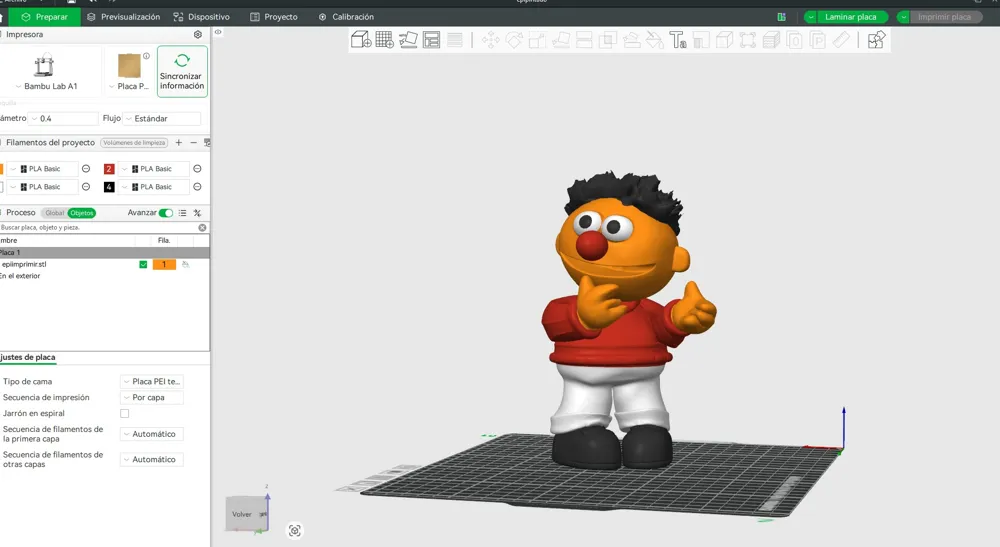Click orange filament 1 swatch on epiimprimir.stl
Image resolution: width=1000 pixels, height=547 pixels.
[x=164, y=265]
